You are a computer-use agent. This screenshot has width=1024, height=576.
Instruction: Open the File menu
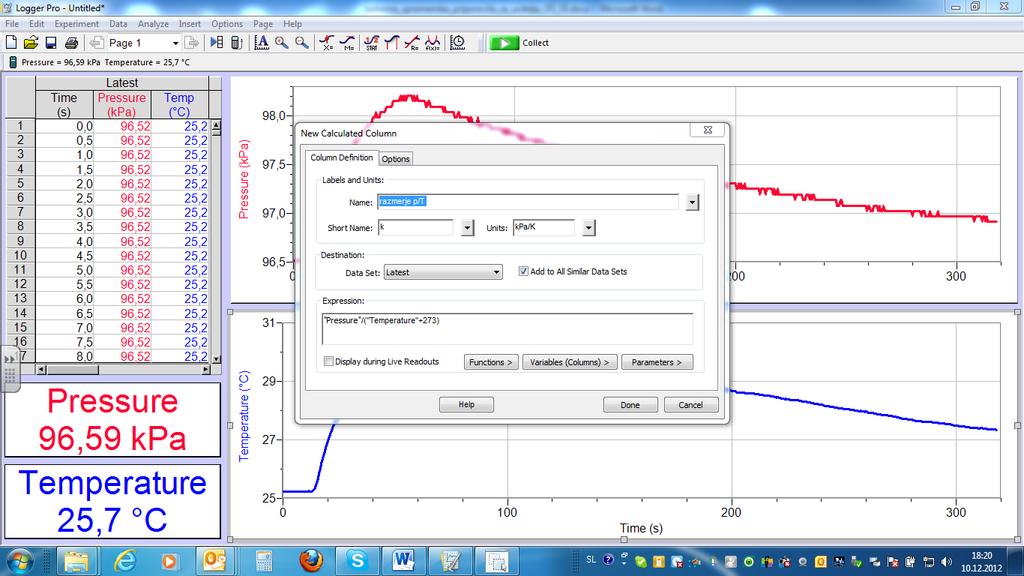(12, 24)
